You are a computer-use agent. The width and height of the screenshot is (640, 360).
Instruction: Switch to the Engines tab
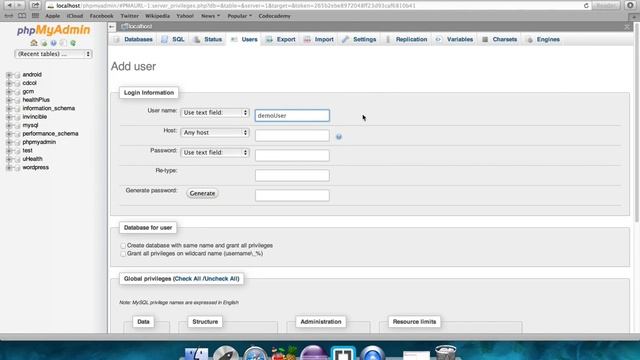543,40
